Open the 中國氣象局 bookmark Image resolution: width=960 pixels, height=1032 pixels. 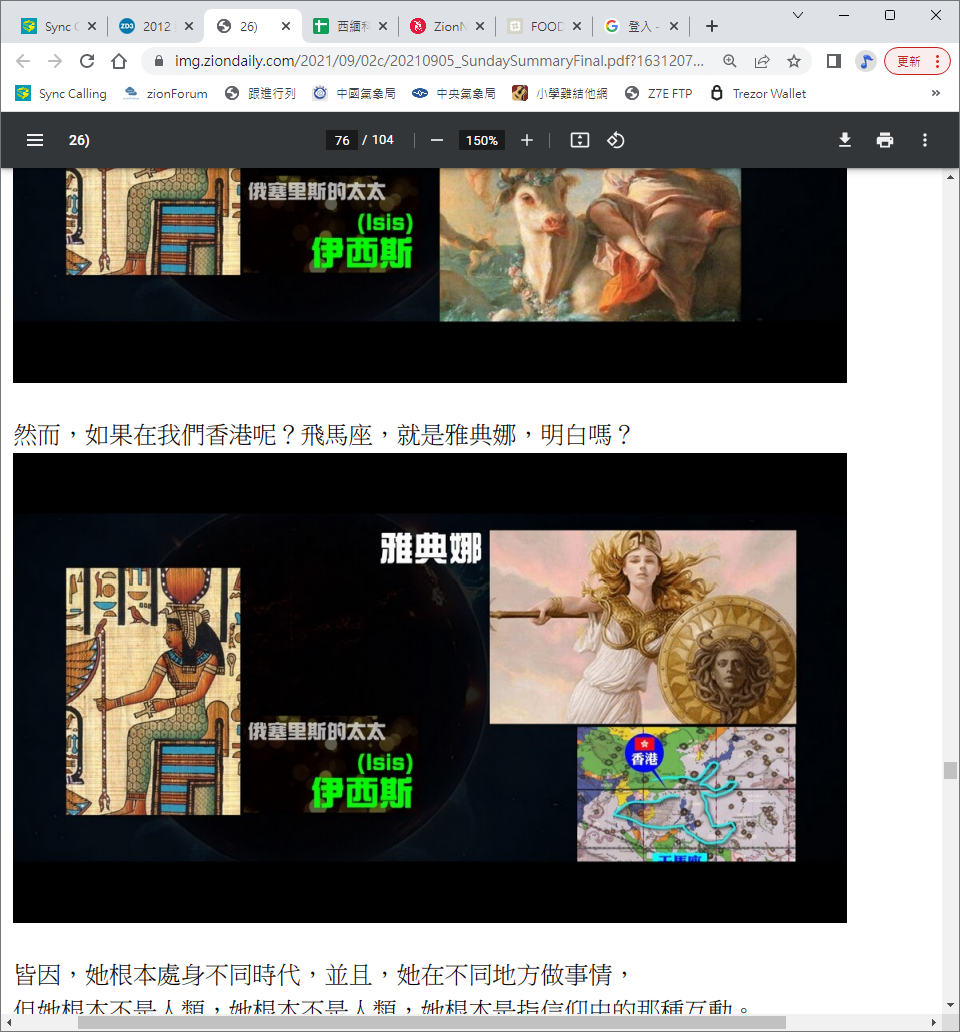point(354,93)
